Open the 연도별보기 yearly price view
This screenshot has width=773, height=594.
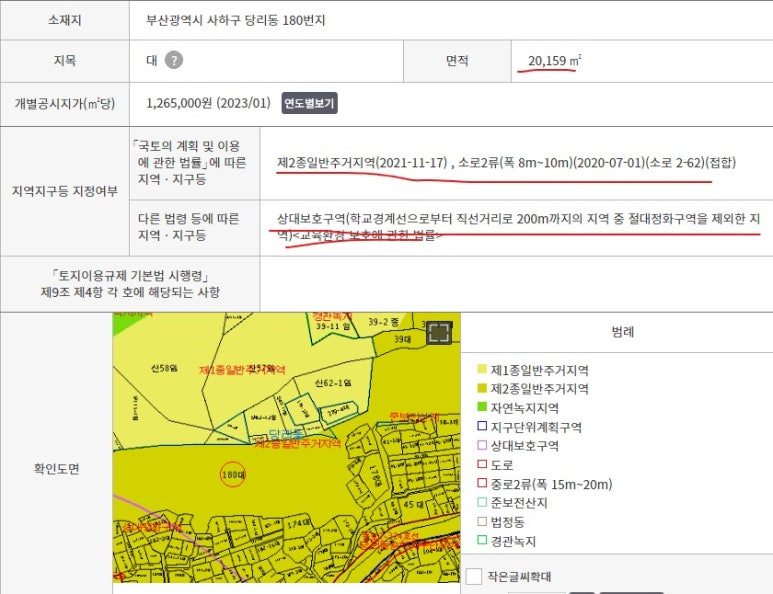(x=309, y=103)
